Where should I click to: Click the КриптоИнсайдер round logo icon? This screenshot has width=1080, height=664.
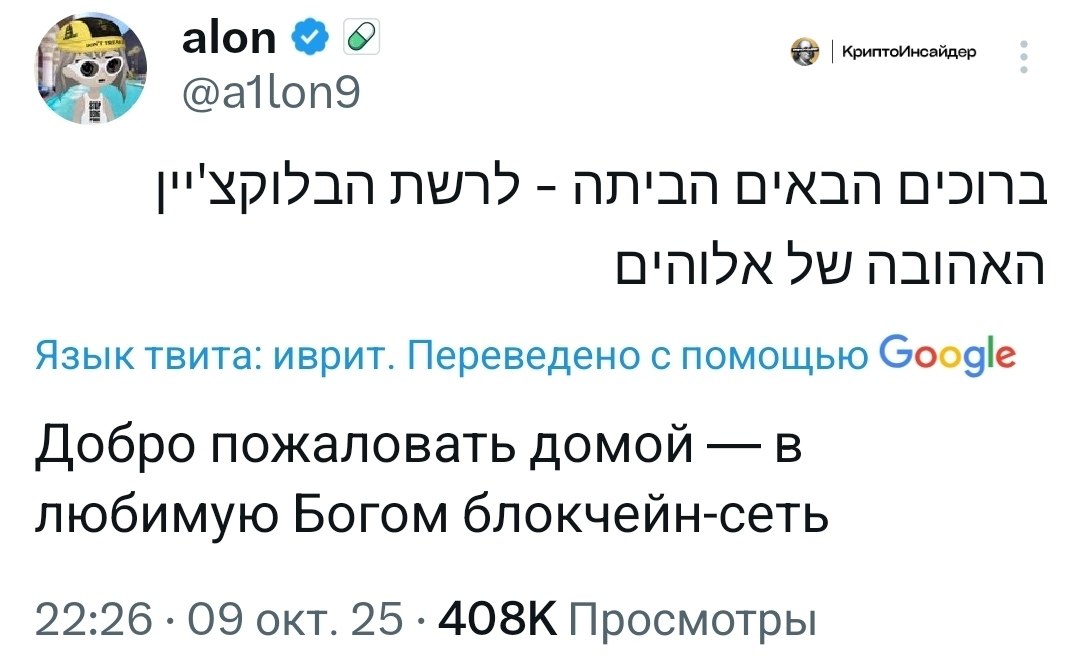tap(804, 52)
